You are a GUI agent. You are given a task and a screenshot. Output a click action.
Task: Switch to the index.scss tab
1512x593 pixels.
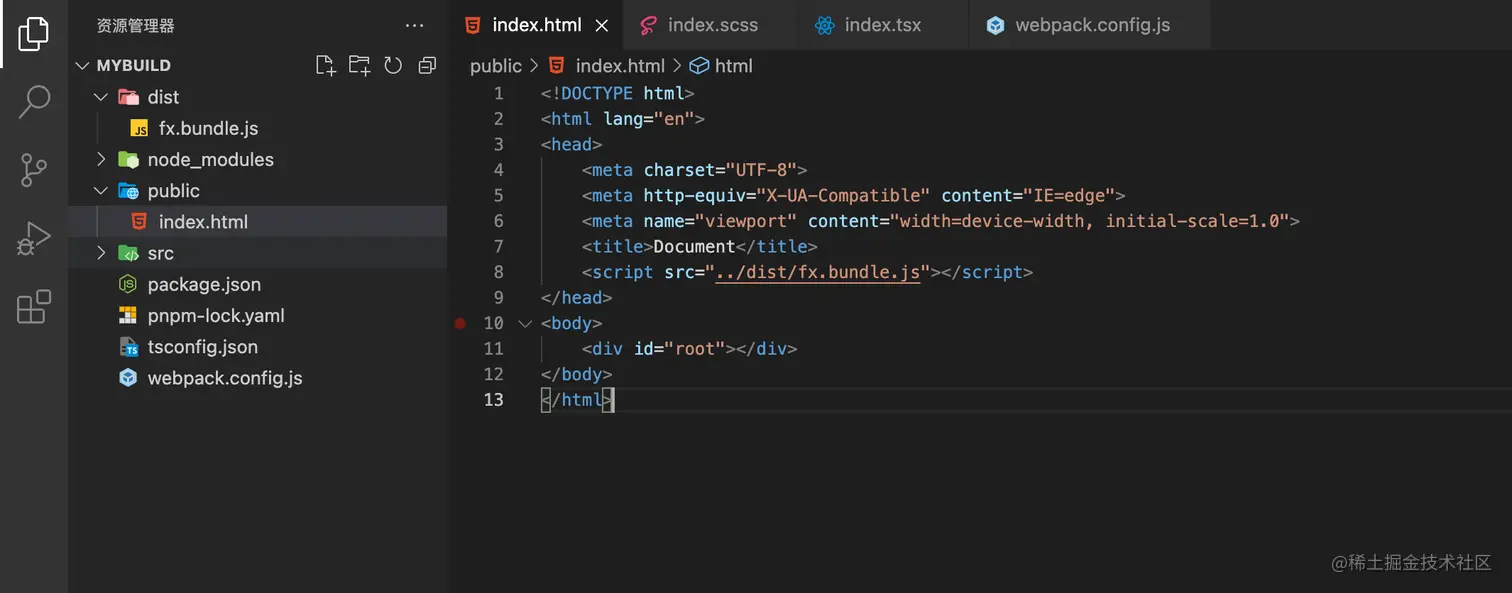click(710, 25)
